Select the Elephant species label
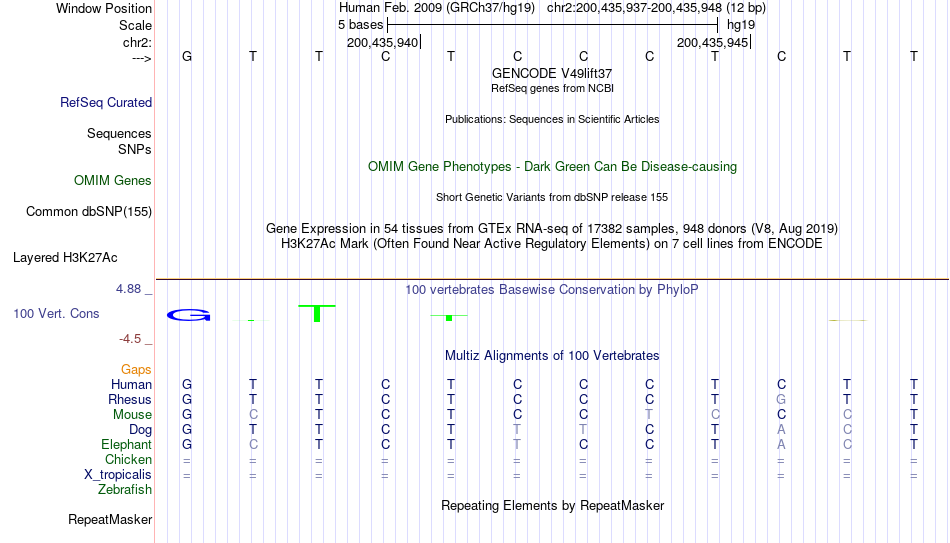Screen dimensions: 950x543 pos(127,445)
